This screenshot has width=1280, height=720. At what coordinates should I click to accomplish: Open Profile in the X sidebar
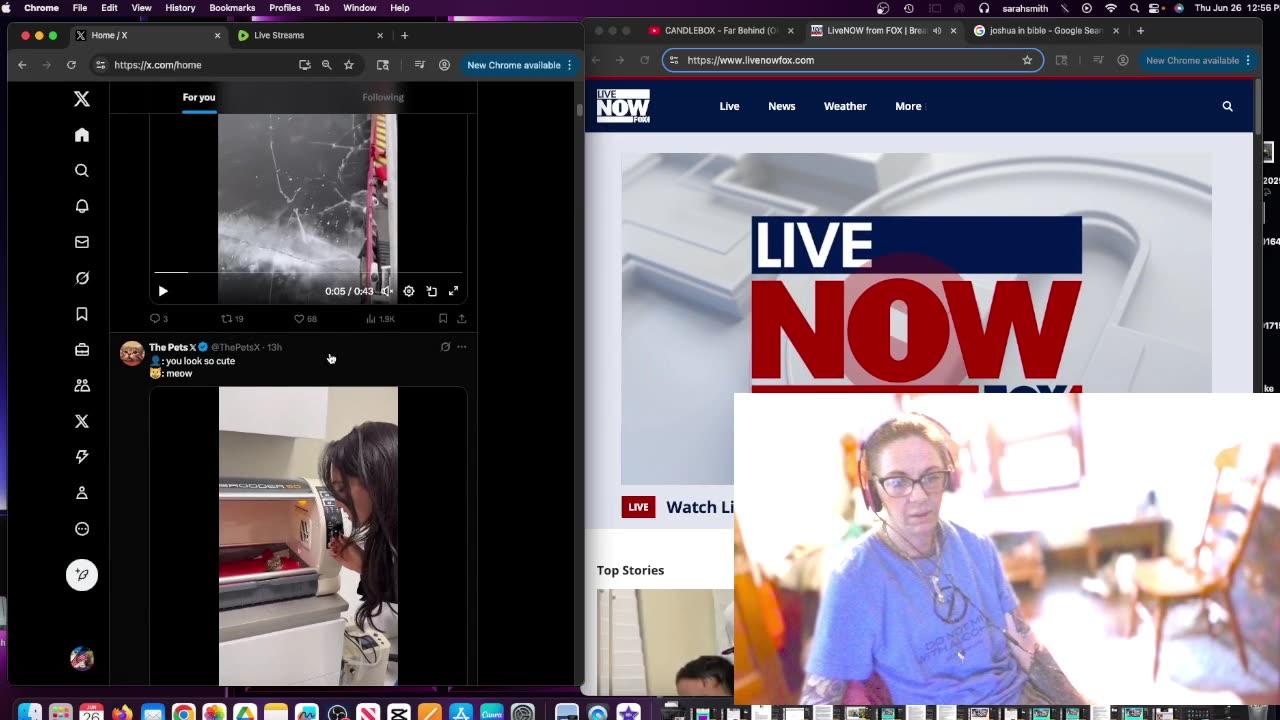(x=82, y=493)
